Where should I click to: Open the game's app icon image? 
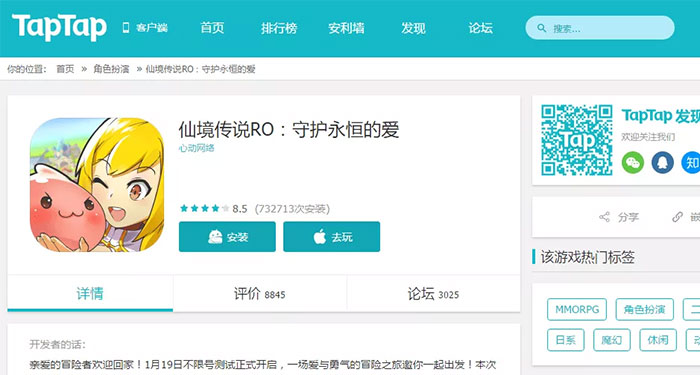(97, 184)
